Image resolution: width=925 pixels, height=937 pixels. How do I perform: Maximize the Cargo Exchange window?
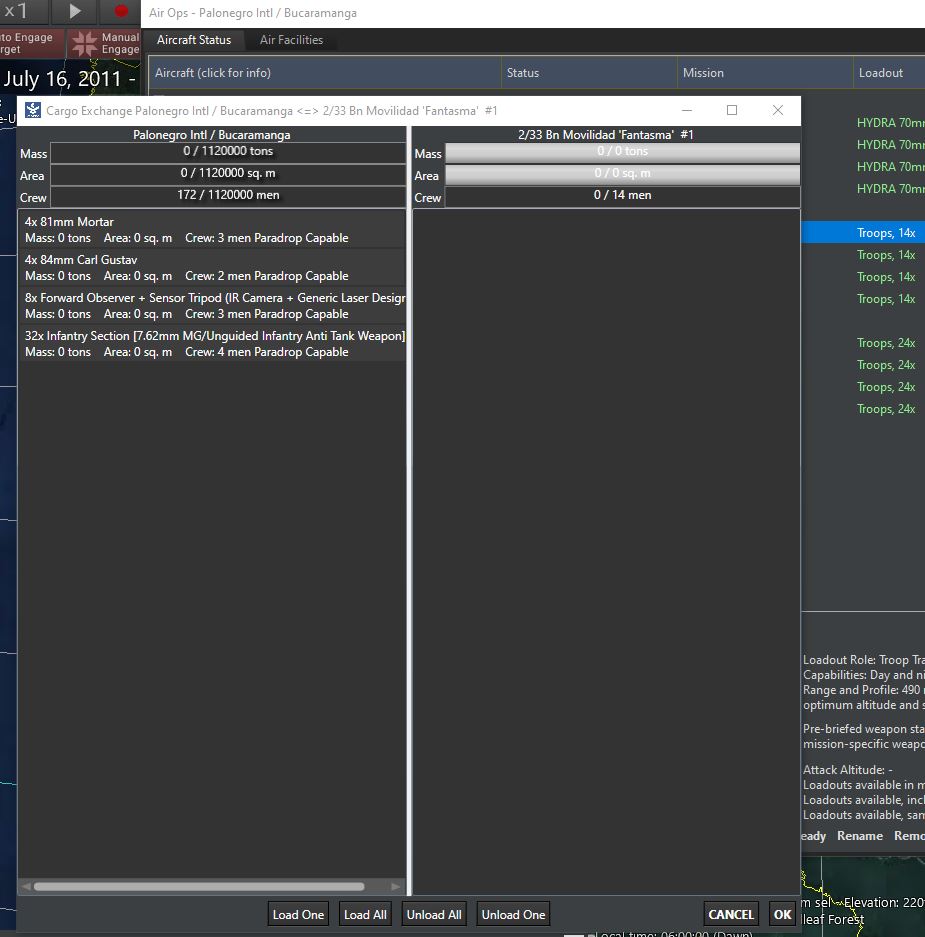(732, 111)
